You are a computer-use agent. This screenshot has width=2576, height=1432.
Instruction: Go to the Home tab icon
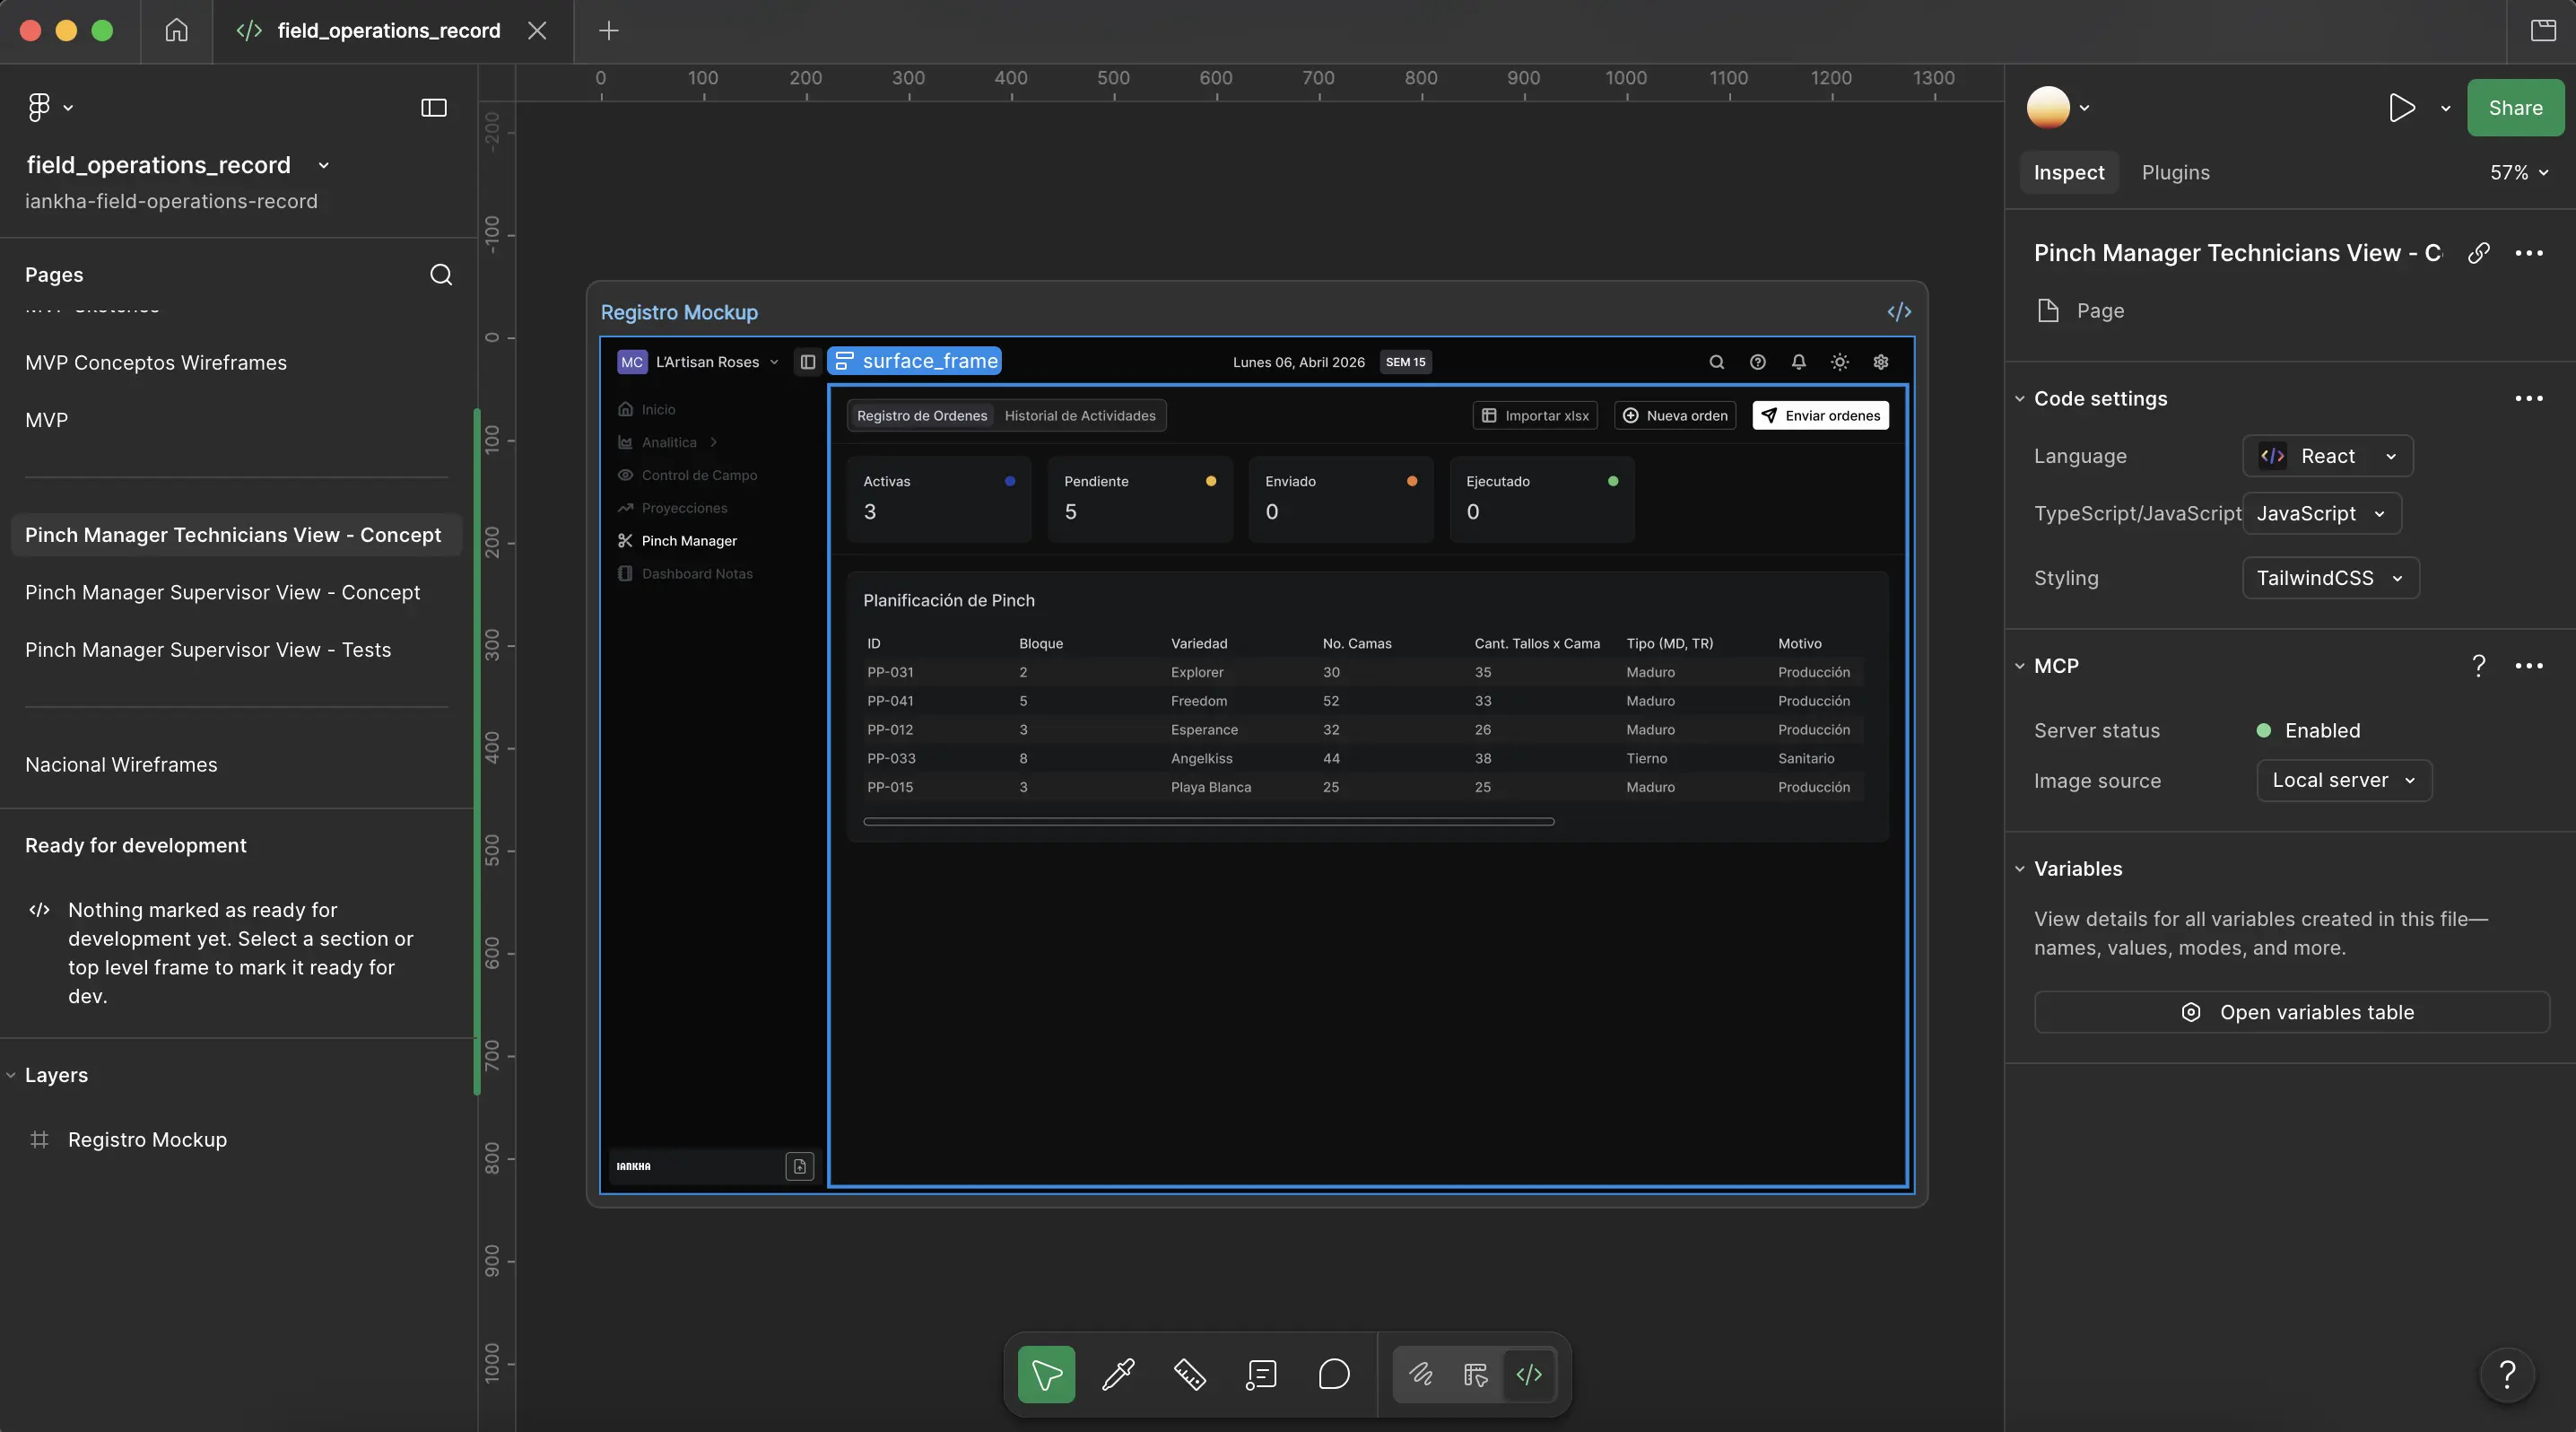tap(176, 30)
